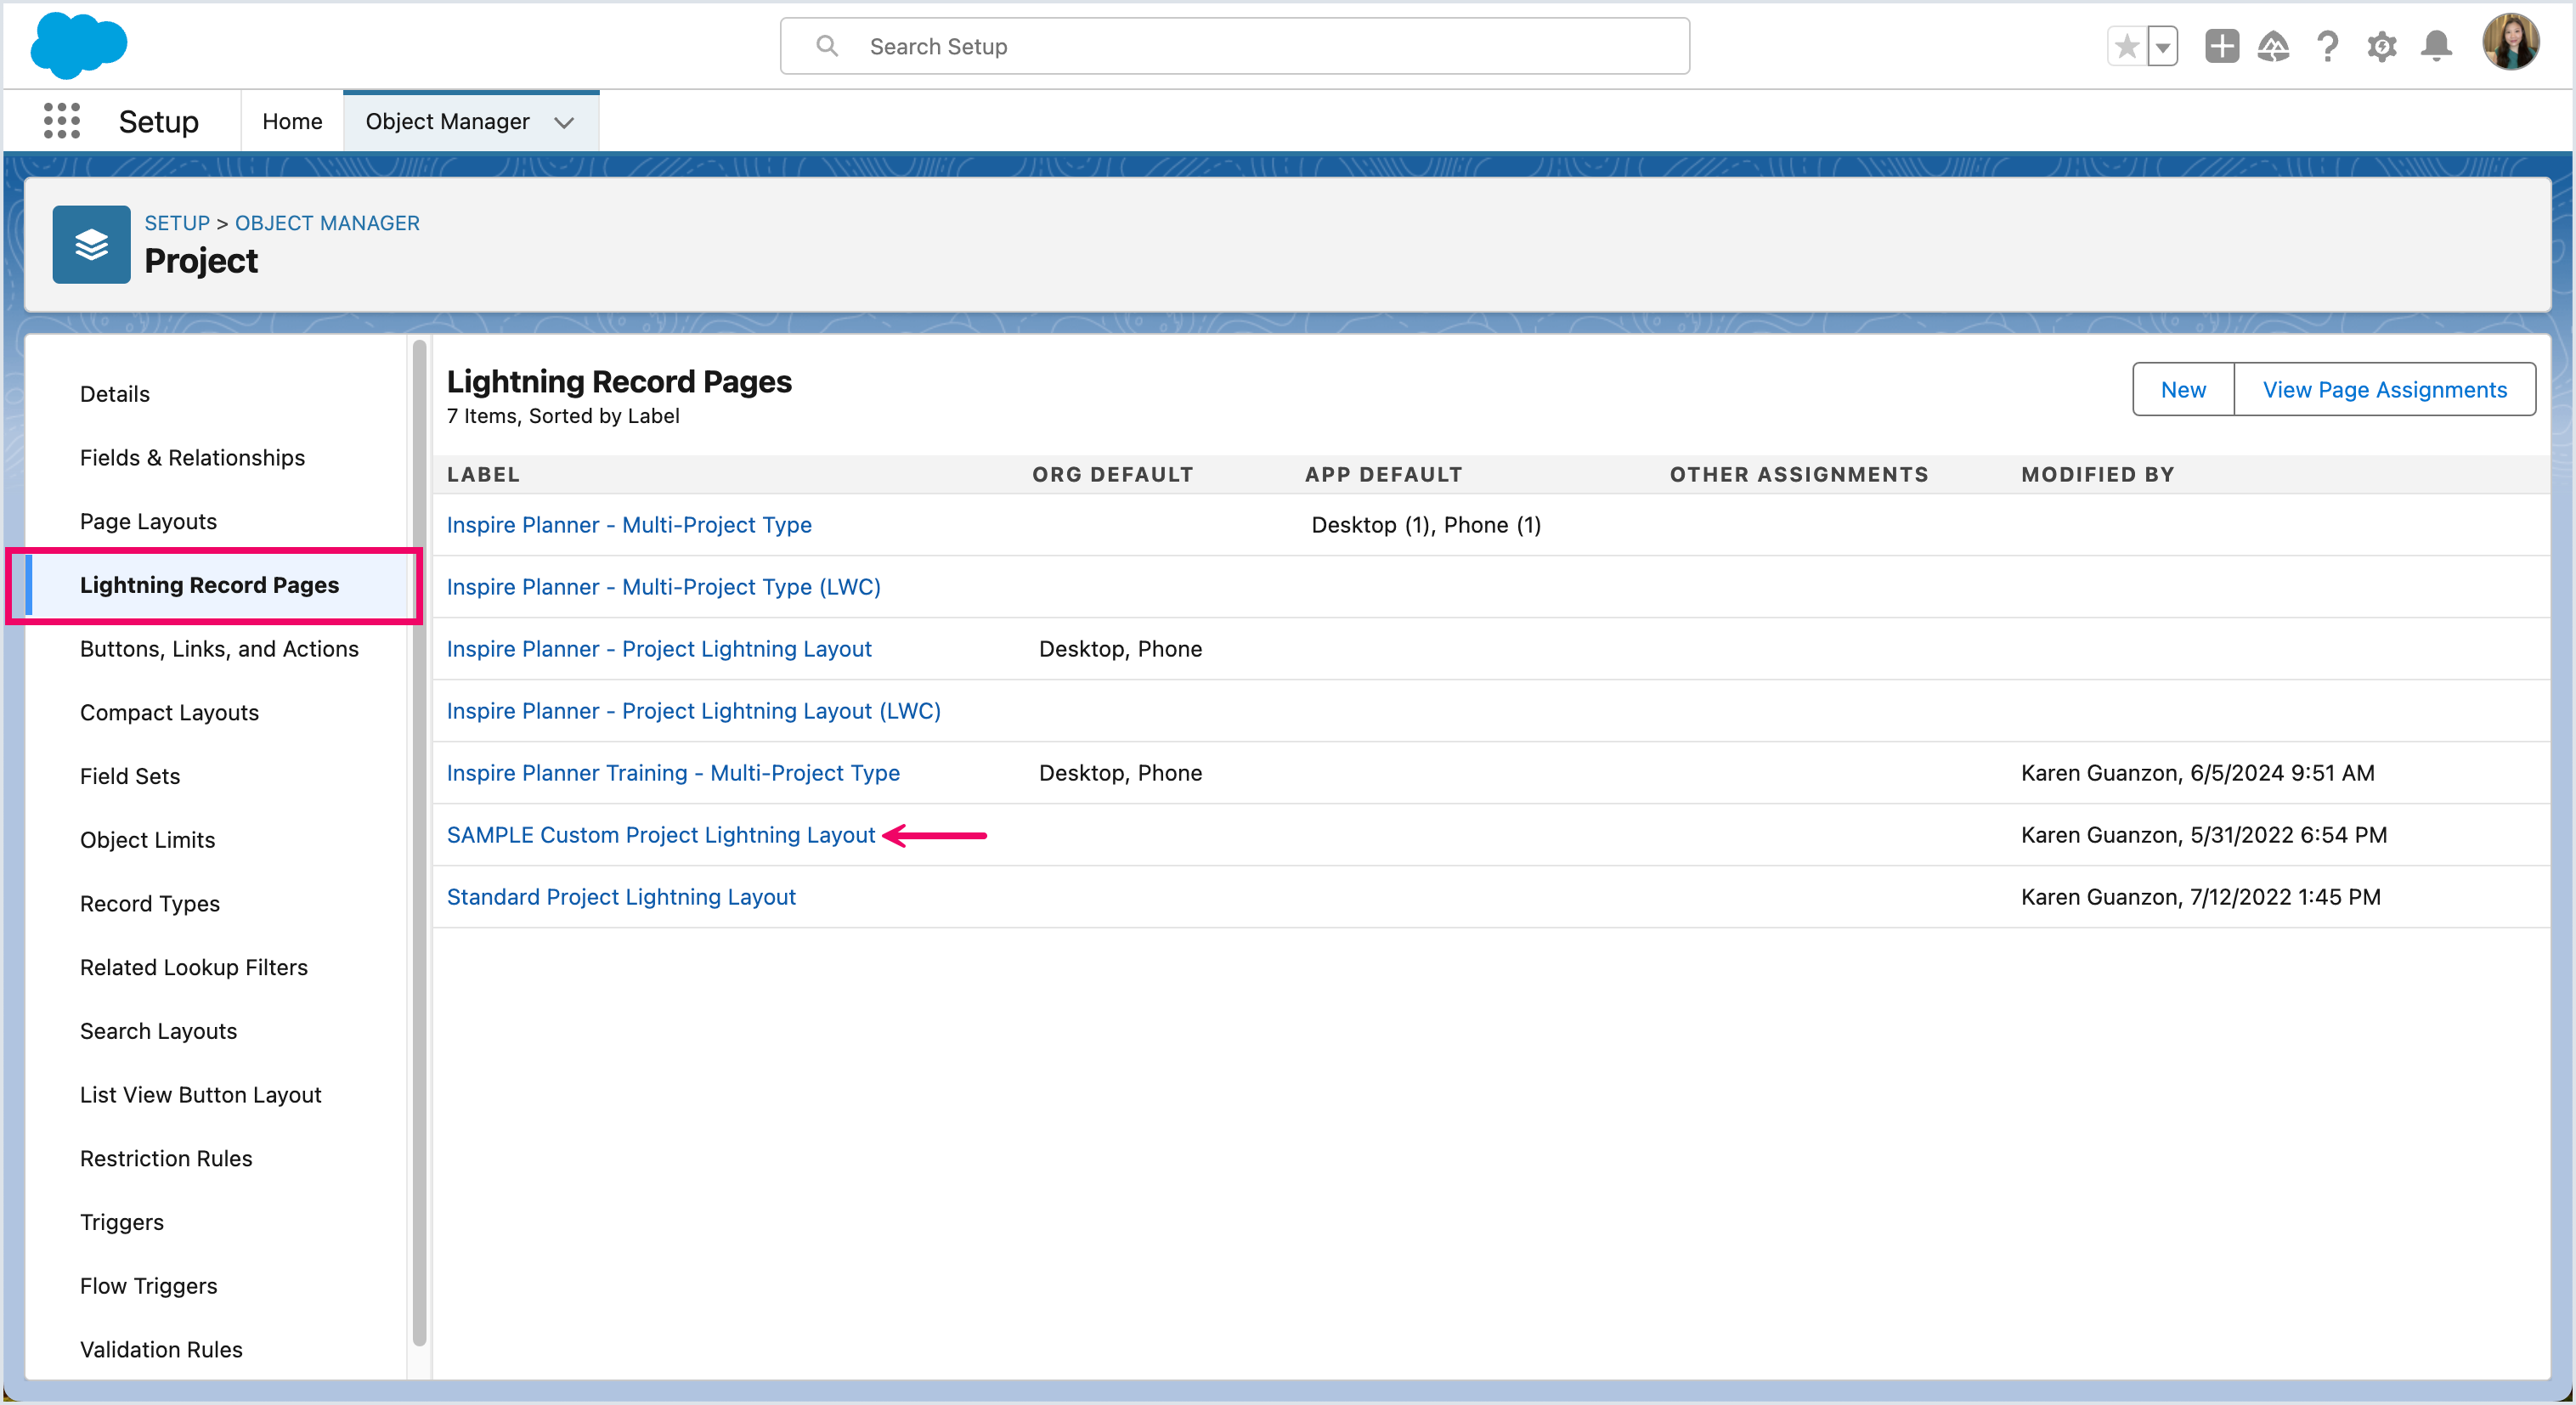Image resolution: width=2576 pixels, height=1405 pixels.
Task: Open Flow Triggers in the sidebar
Action: [148, 1286]
